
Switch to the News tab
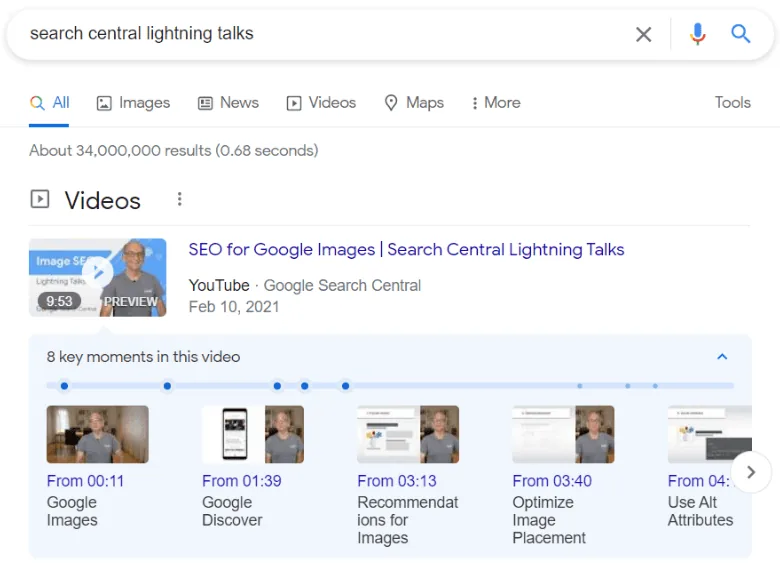[x=228, y=102]
